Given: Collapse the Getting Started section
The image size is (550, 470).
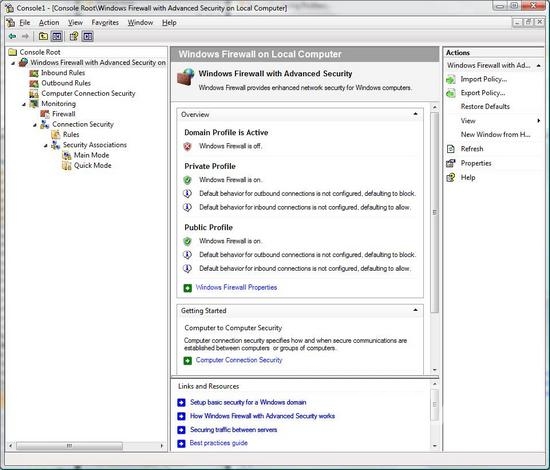Looking at the screenshot, I should (415, 310).
